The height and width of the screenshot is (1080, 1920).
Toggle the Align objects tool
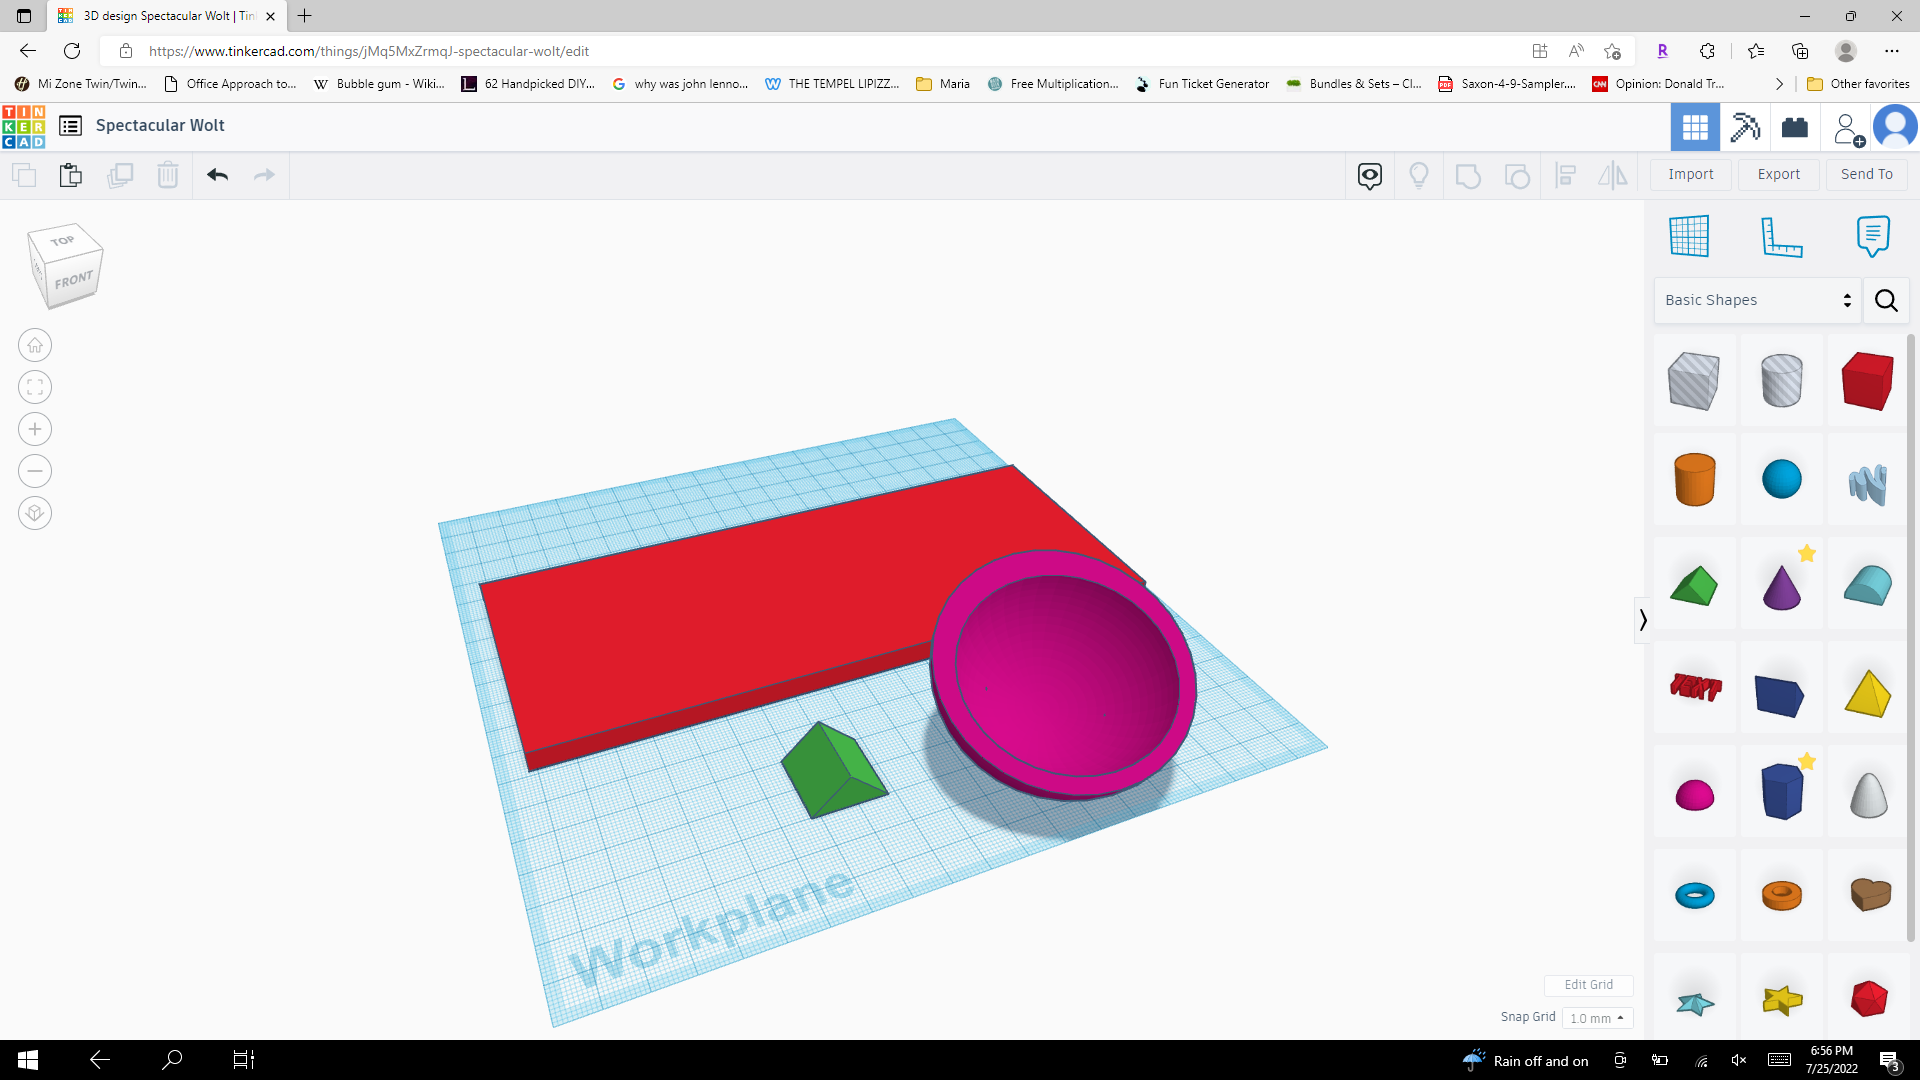pyautogui.click(x=1568, y=174)
